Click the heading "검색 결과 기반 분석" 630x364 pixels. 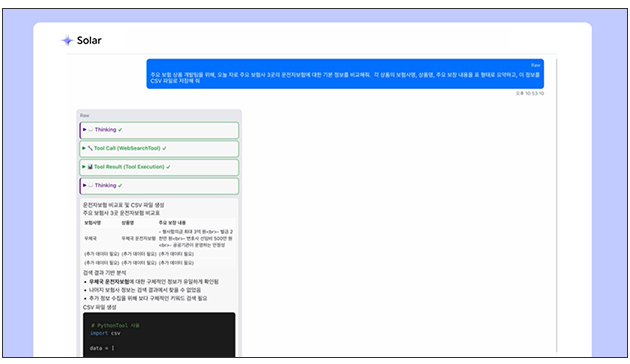104,273
